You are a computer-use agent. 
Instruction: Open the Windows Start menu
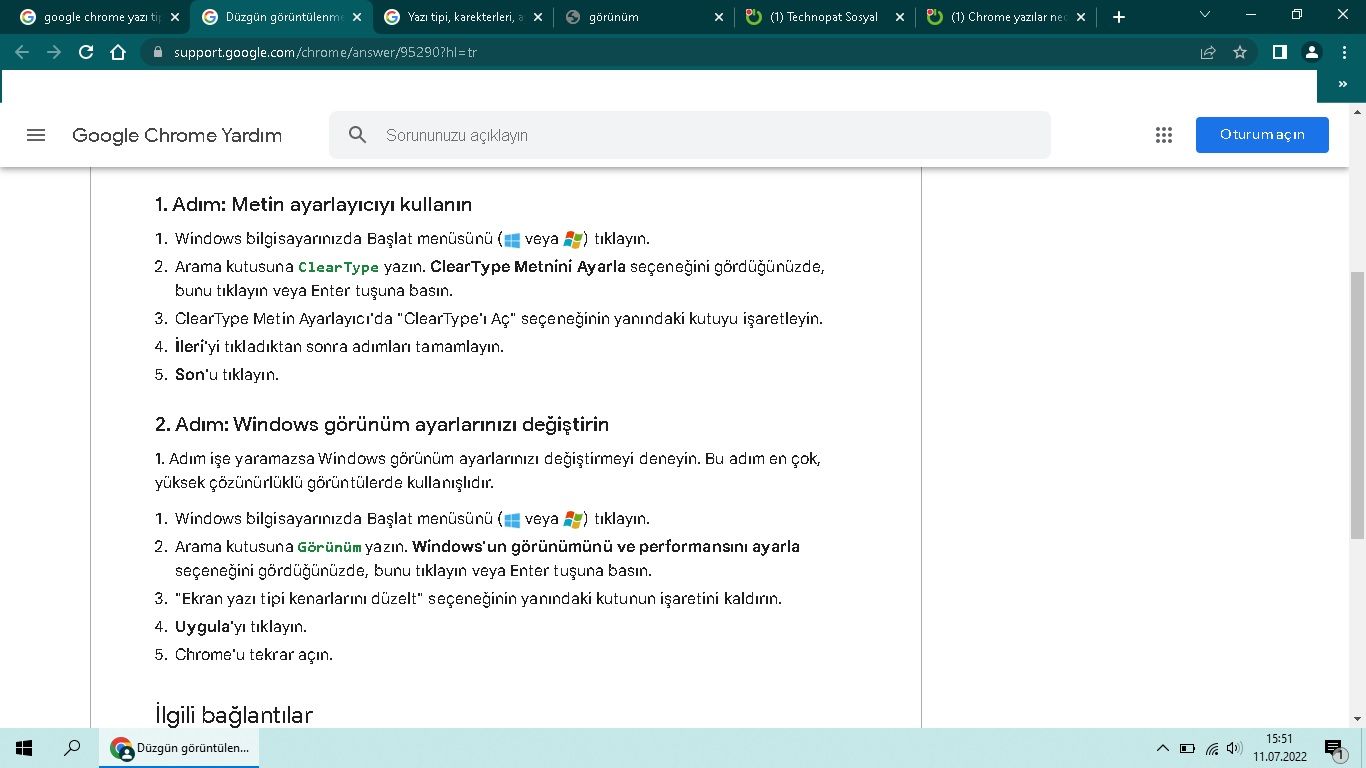[x=24, y=748]
